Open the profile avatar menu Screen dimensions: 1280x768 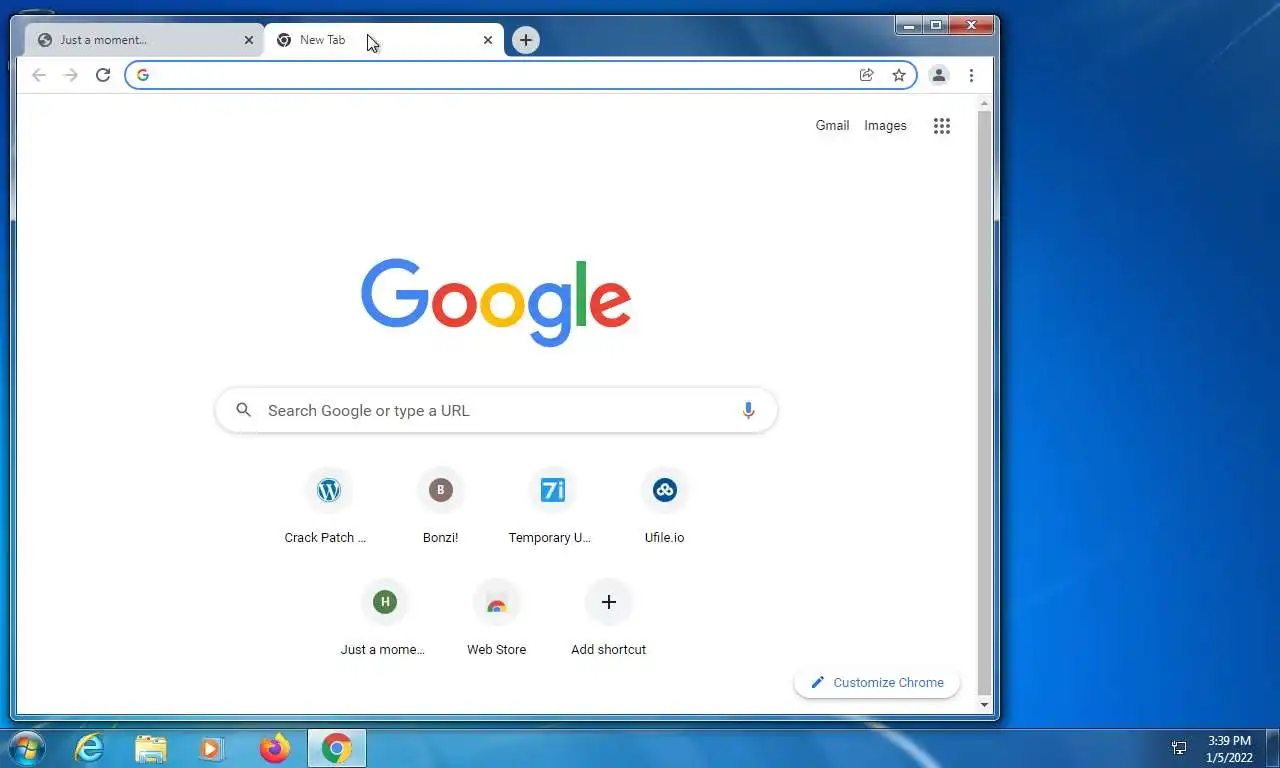click(939, 75)
